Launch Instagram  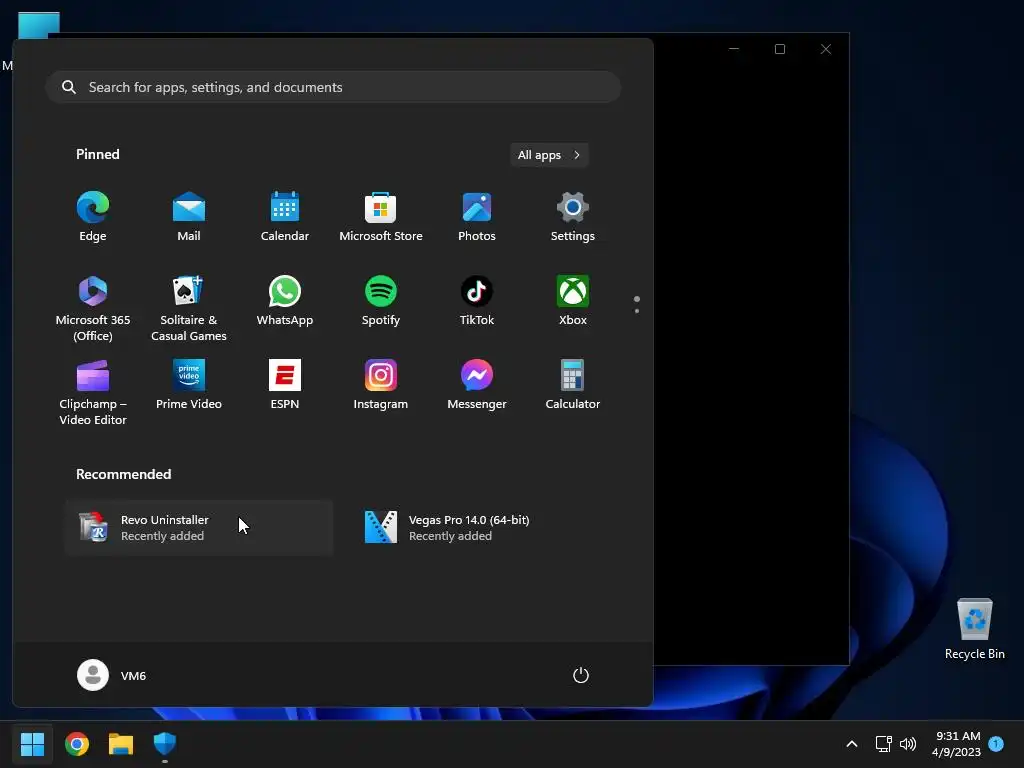pos(381,385)
